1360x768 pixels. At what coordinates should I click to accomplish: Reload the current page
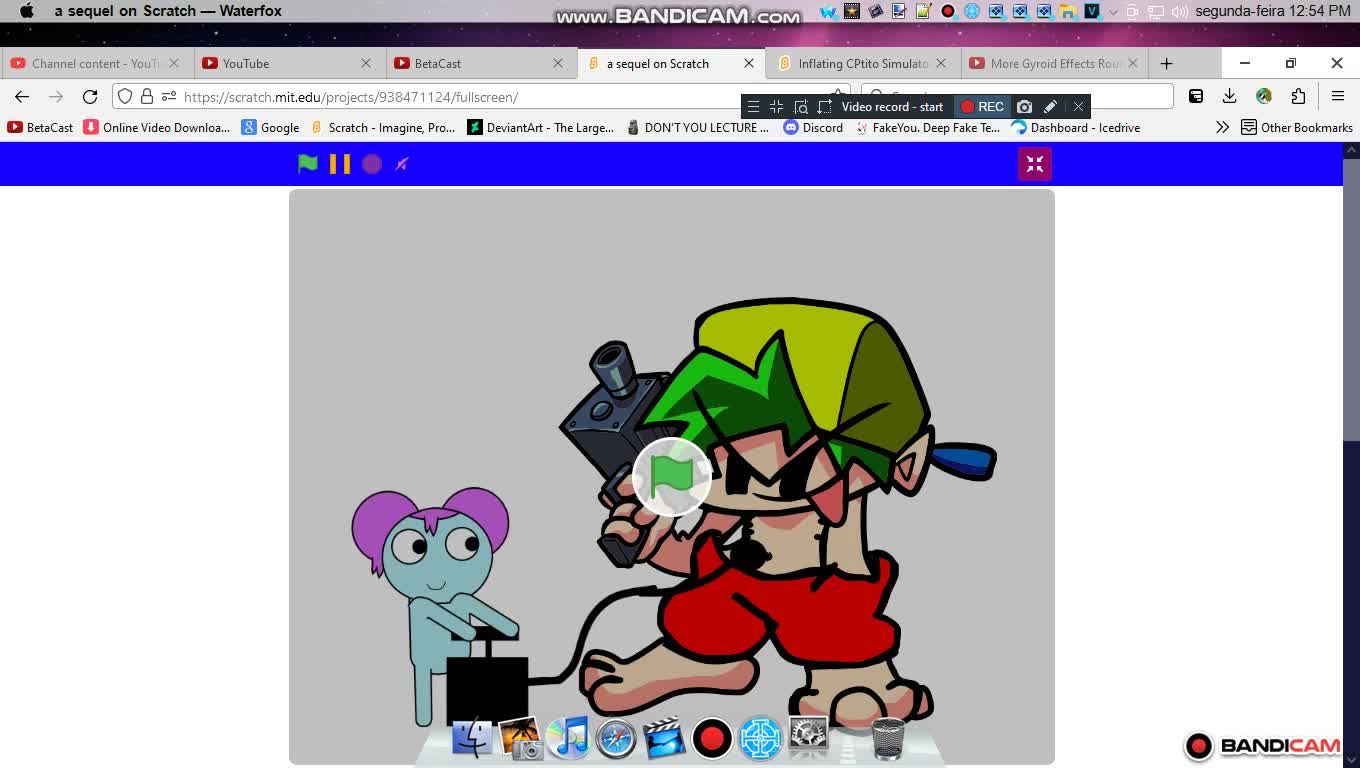pyautogui.click(x=90, y=97)
